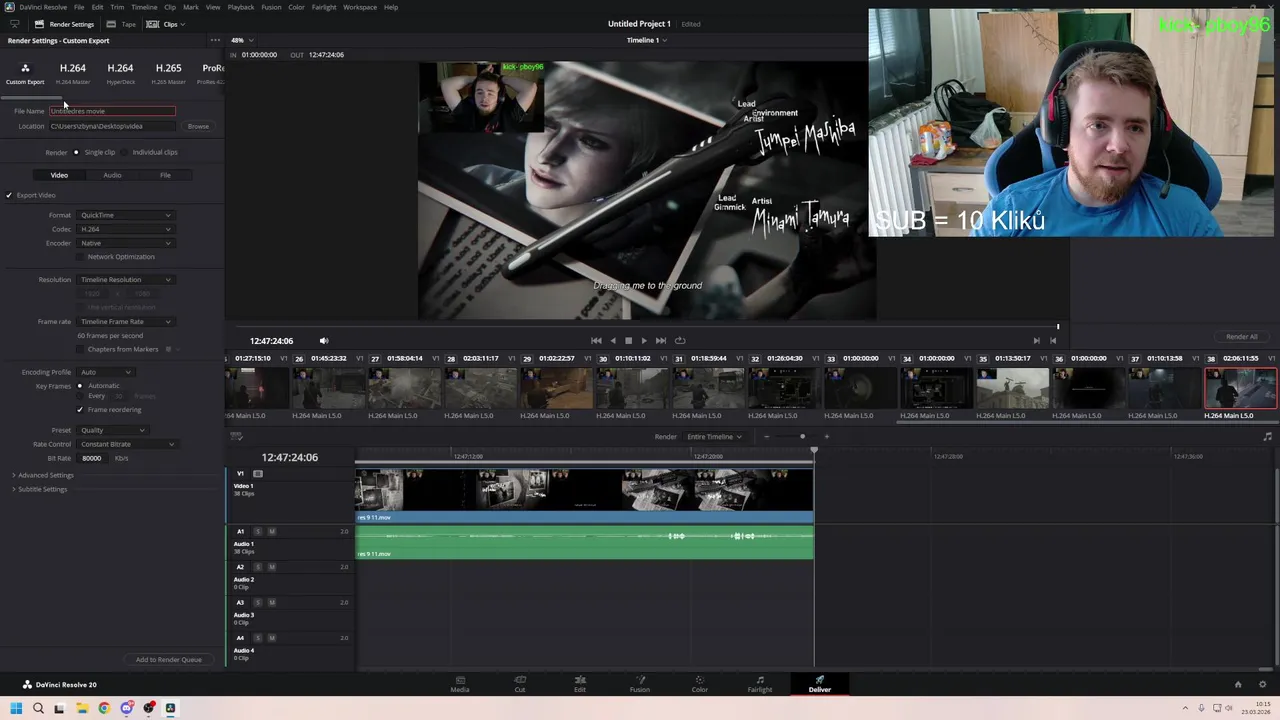Open the Timeline Resolution dropdown
Screen dimensions: 1280x720
[125, 280]
